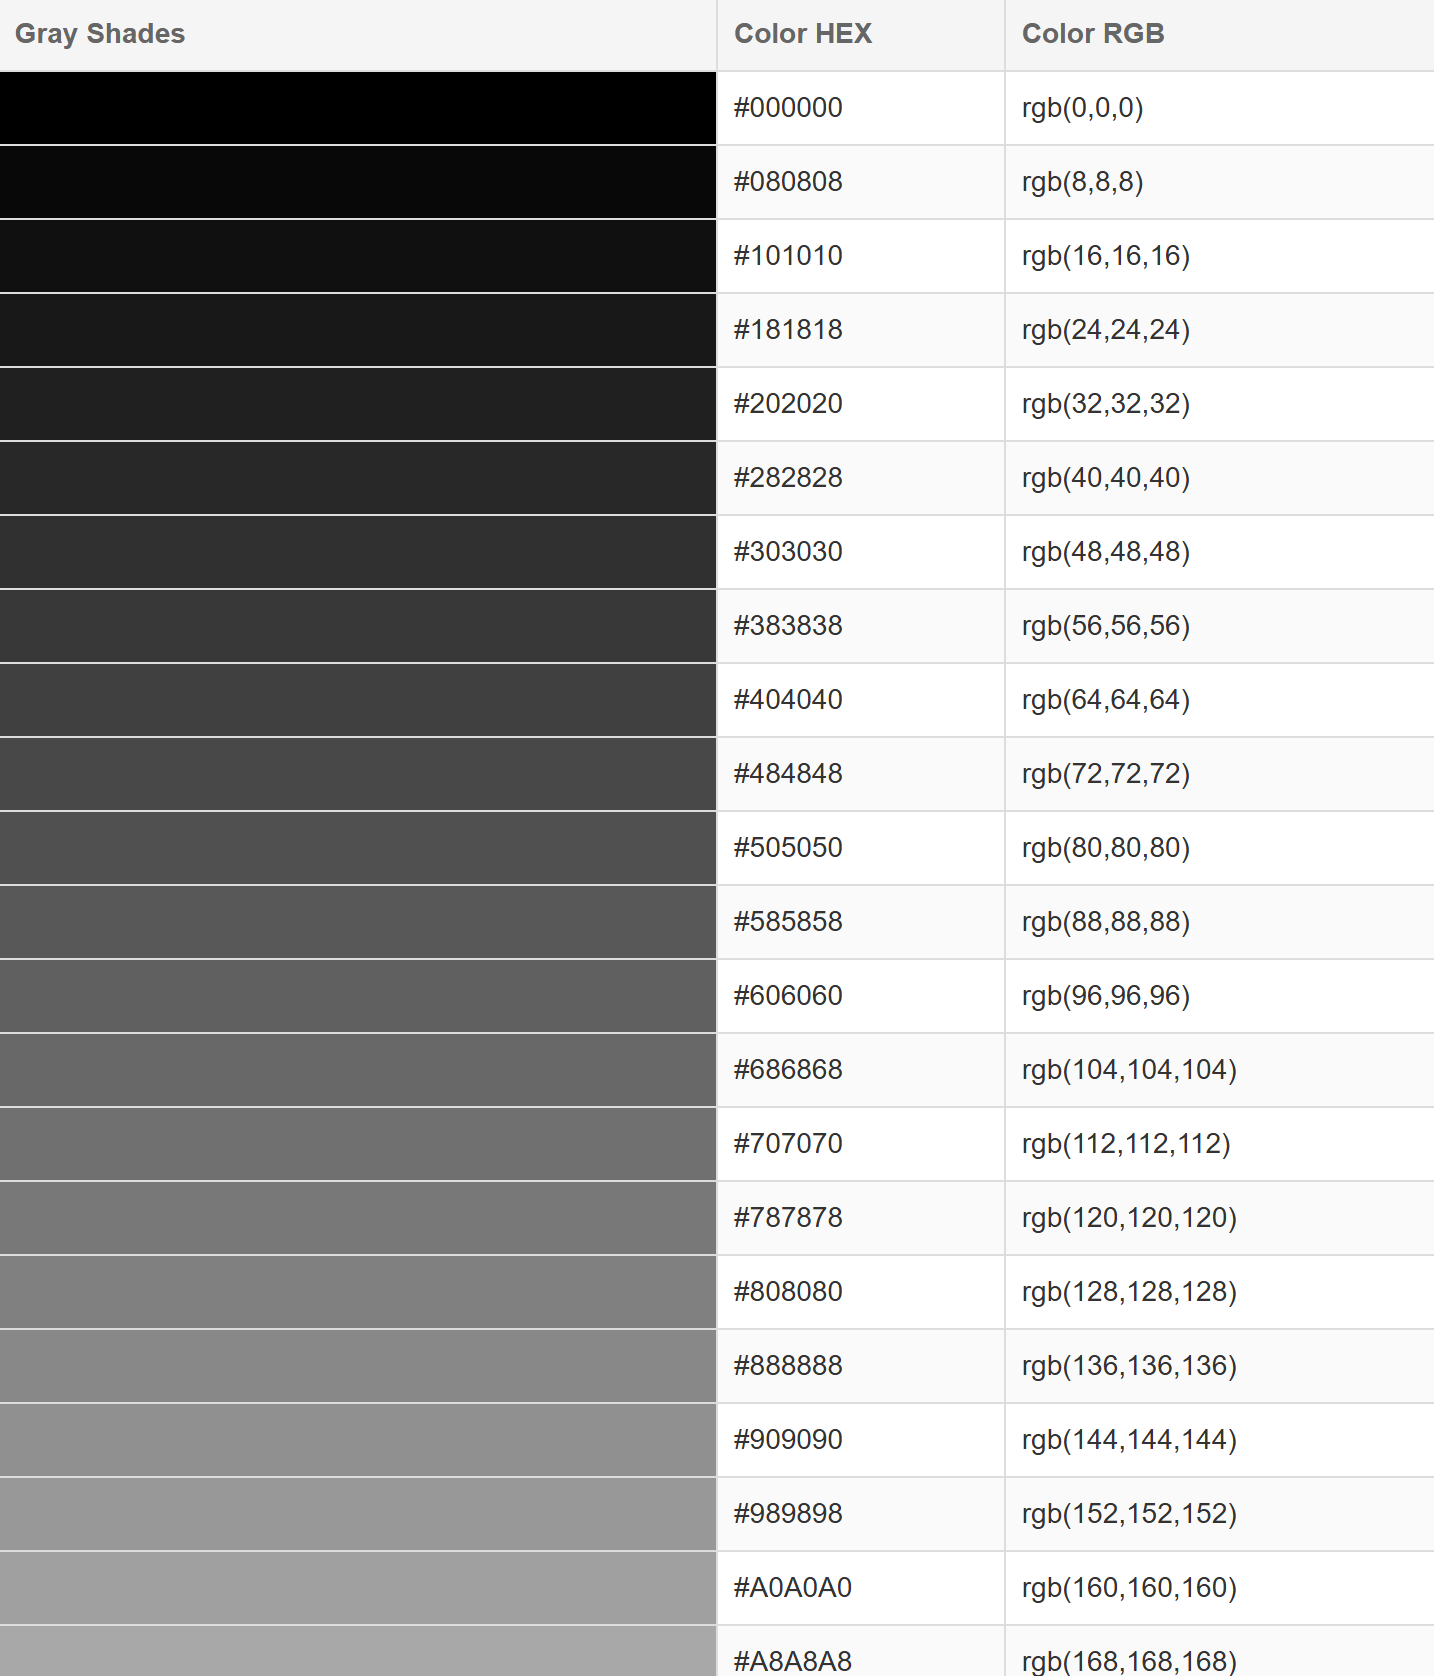Click the Gray Shades column header
Screen dimensions: 1434x1676
pos(100,34)
